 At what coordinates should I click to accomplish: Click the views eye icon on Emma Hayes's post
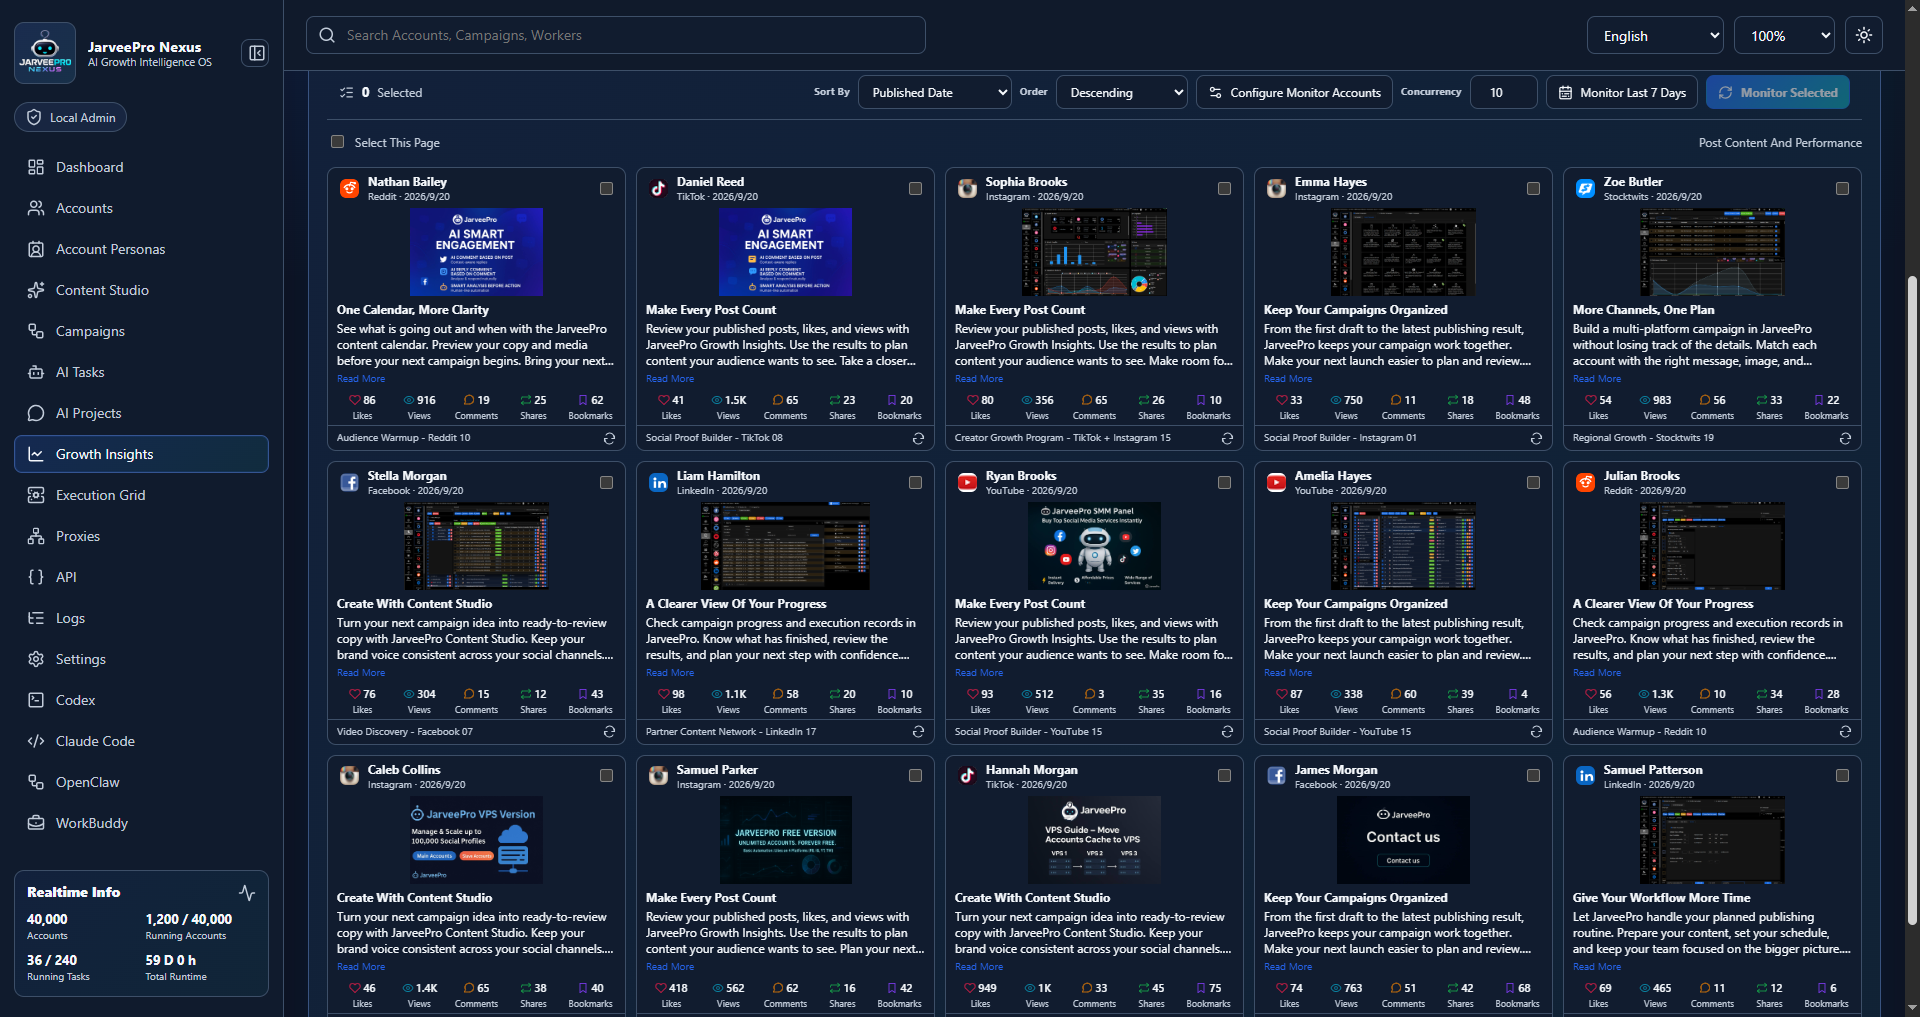pyautogui.click(x=1336, y=400)
